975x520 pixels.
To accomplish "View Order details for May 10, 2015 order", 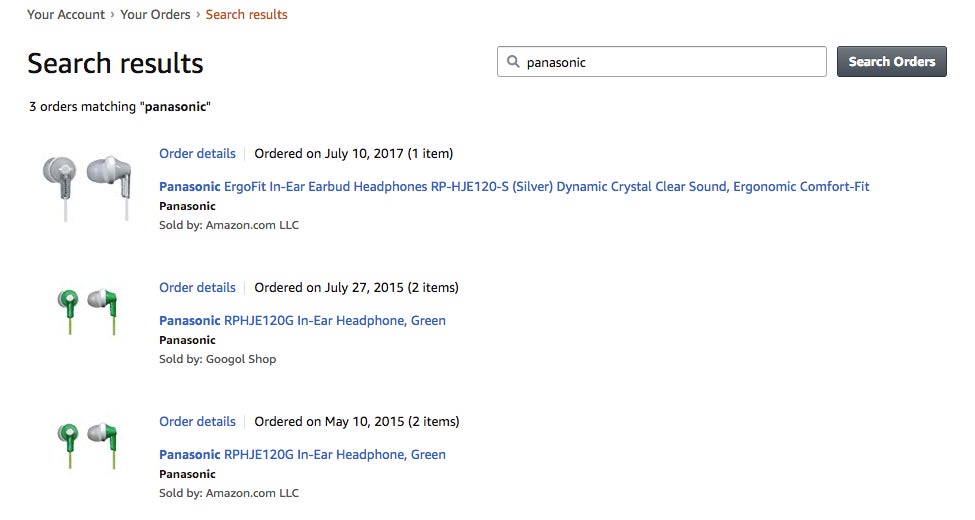I will tap(197, 422).
